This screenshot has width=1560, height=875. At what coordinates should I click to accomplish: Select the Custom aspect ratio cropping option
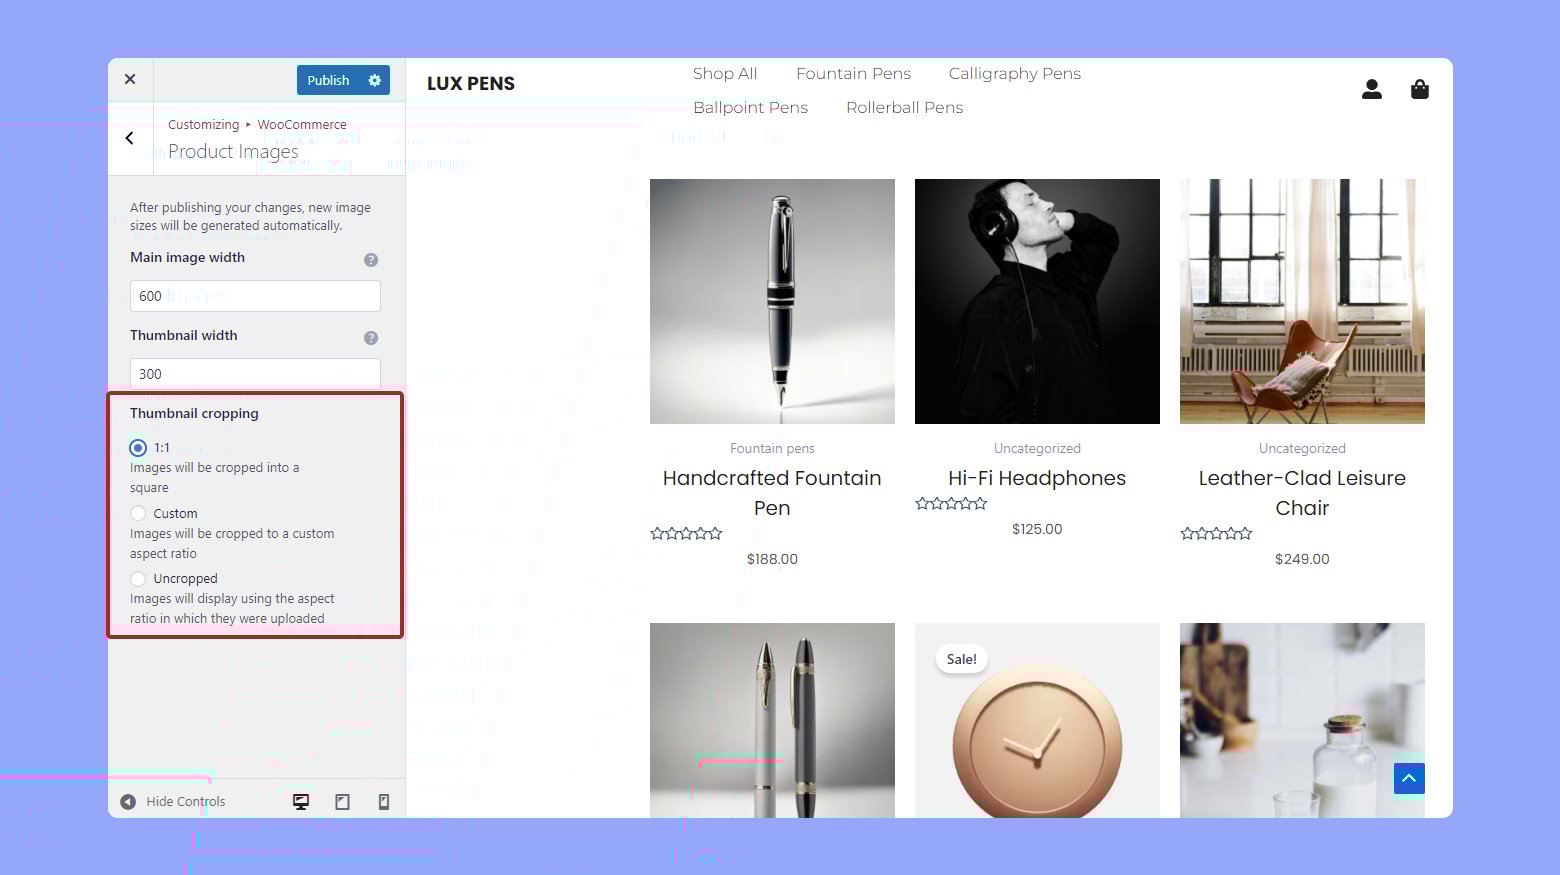pyautogui.click(x=138, y=512)
